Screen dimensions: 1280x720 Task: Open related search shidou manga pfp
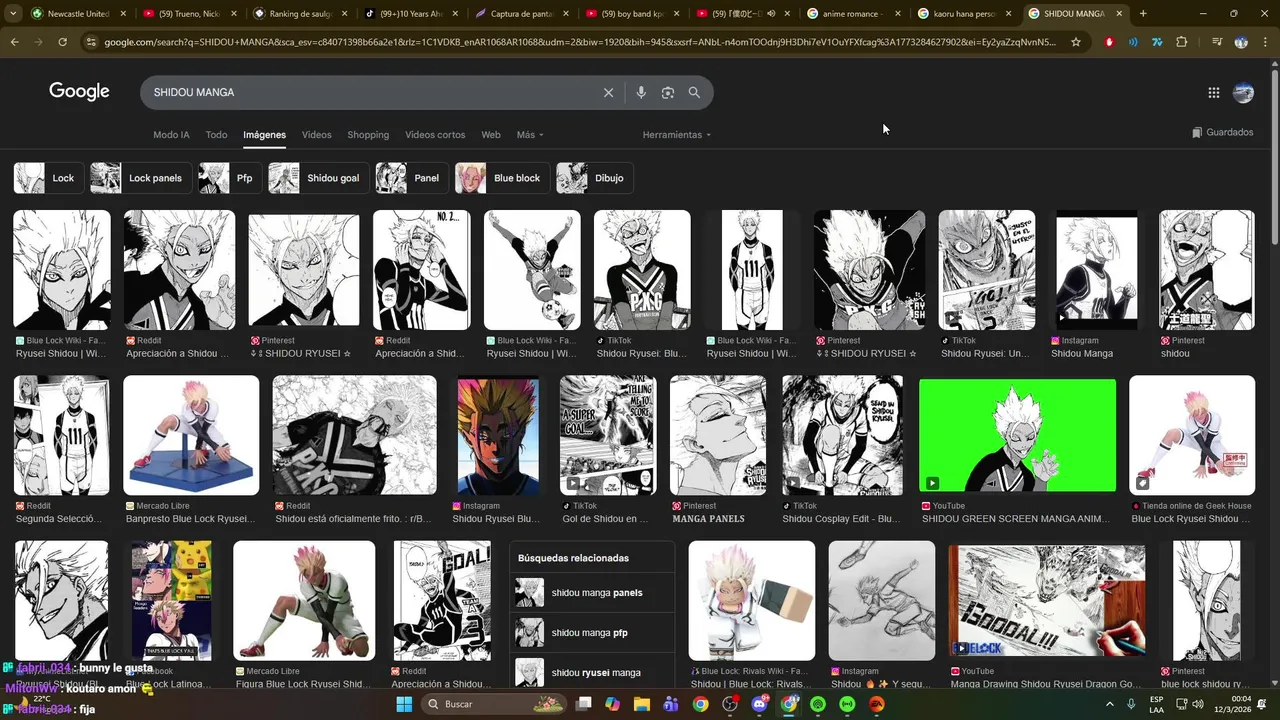[592, 633]
